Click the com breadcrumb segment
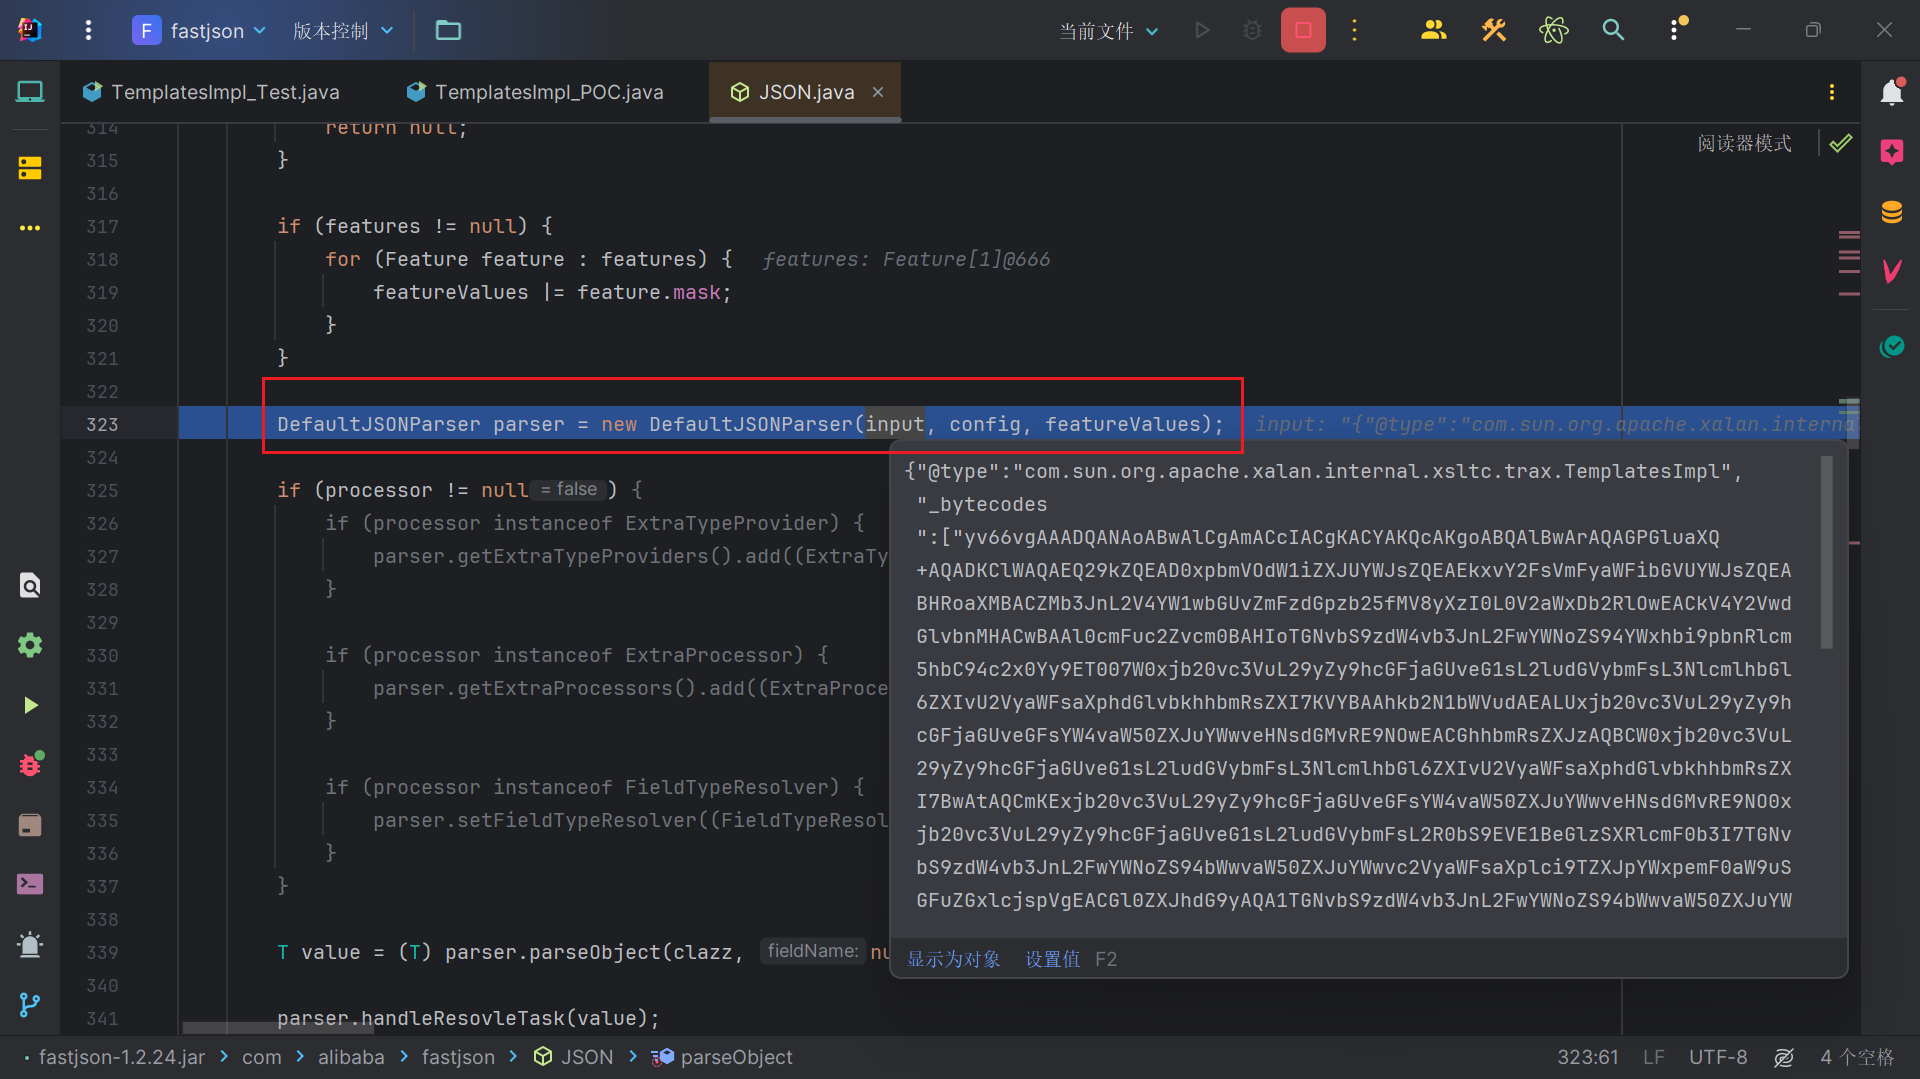 [x=261, y=1057]
